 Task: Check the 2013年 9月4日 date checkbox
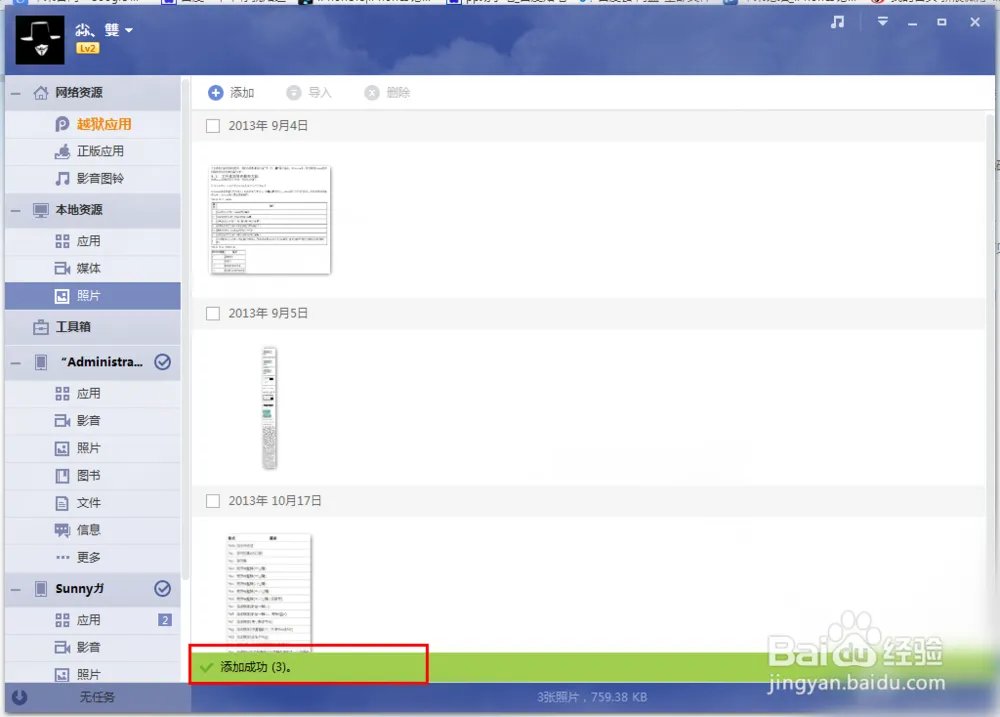point(212,126)
